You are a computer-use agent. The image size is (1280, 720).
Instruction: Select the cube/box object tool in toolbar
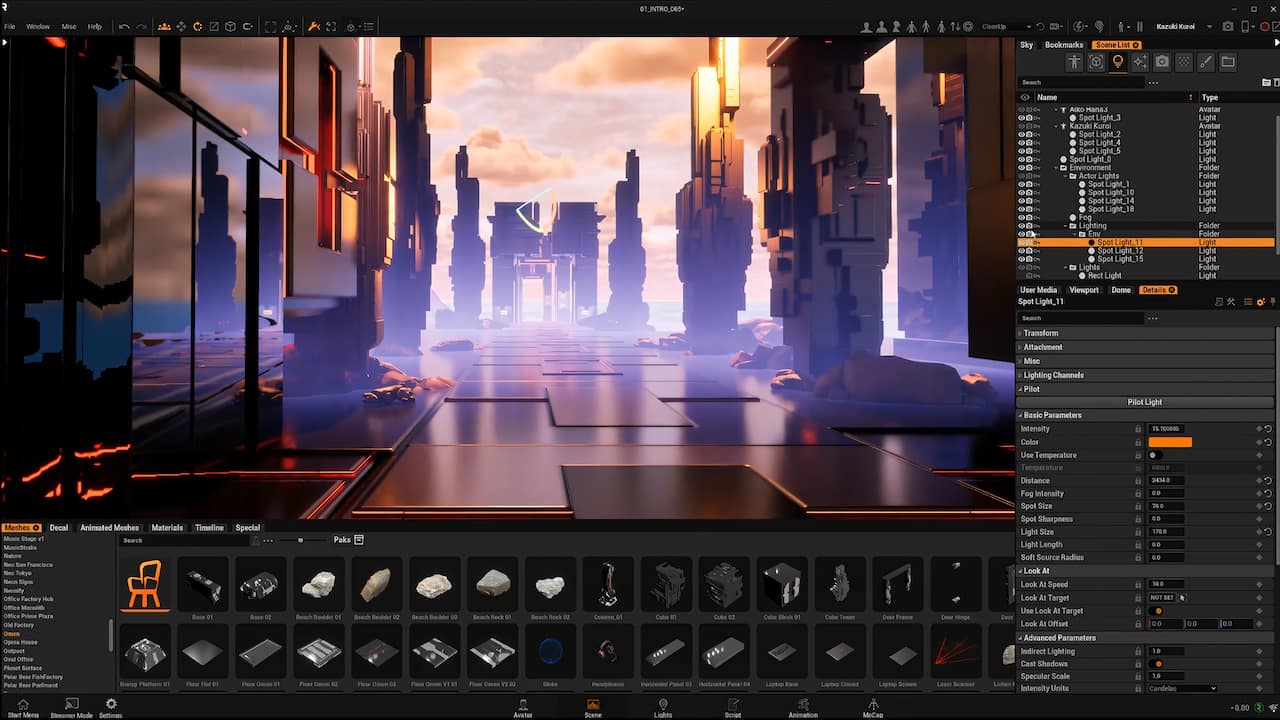click(230, 26)
